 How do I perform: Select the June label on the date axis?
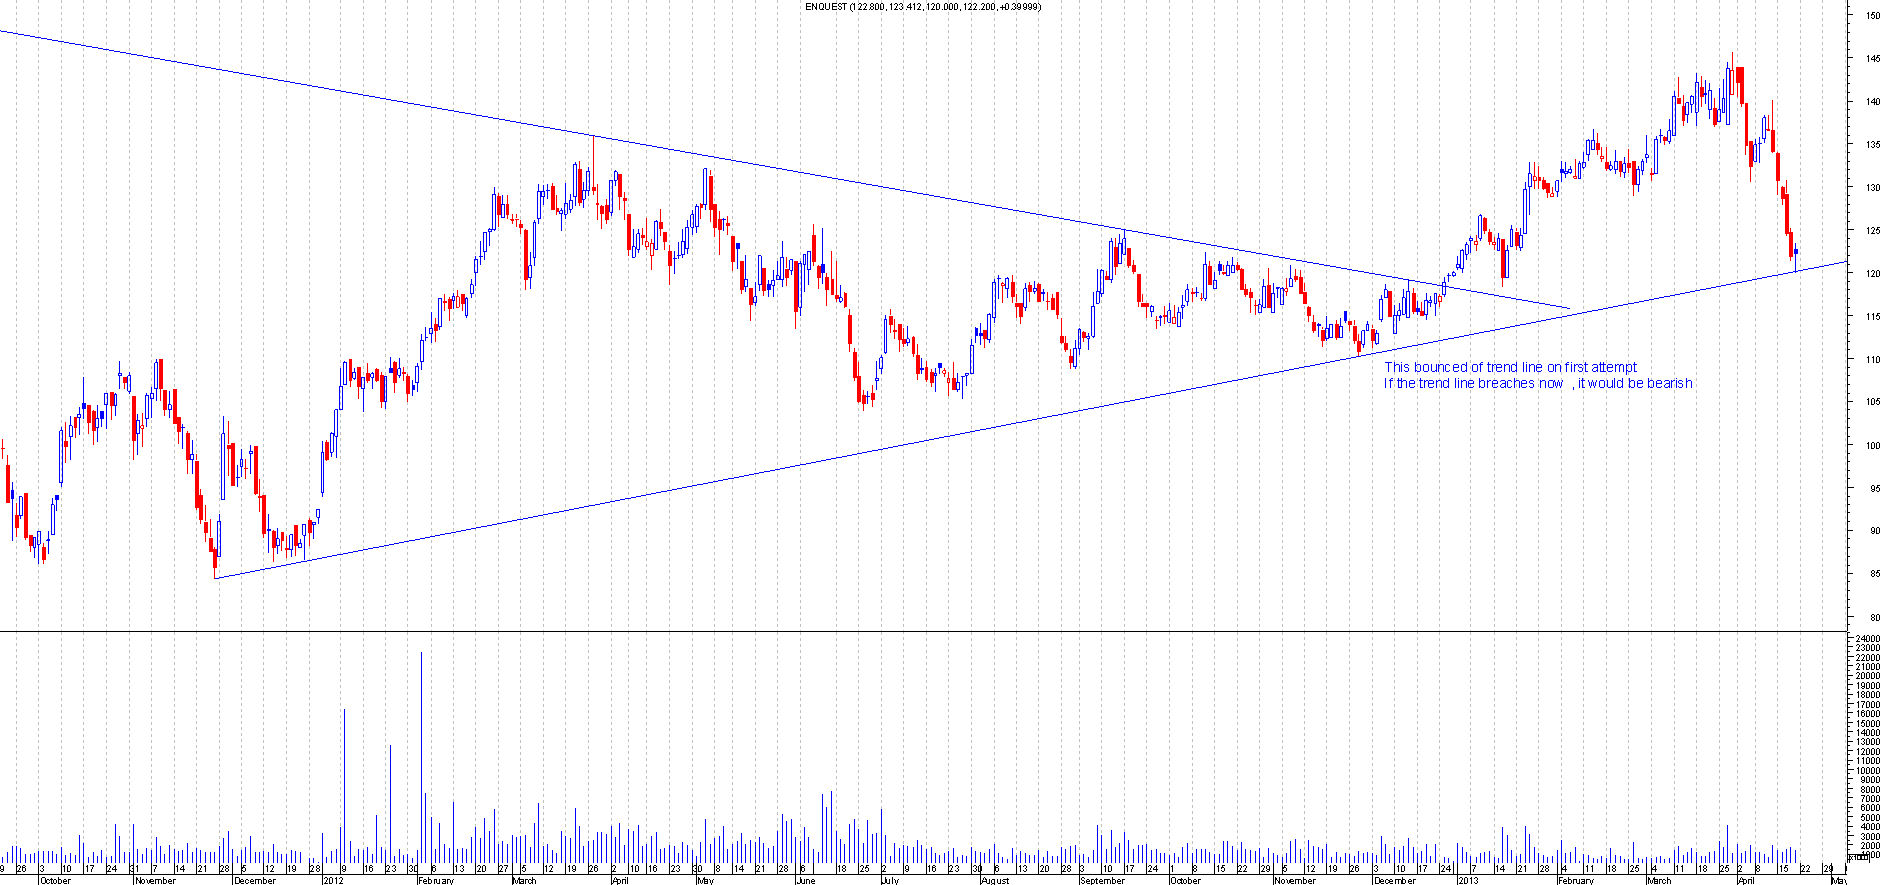(x=805, y=880)
